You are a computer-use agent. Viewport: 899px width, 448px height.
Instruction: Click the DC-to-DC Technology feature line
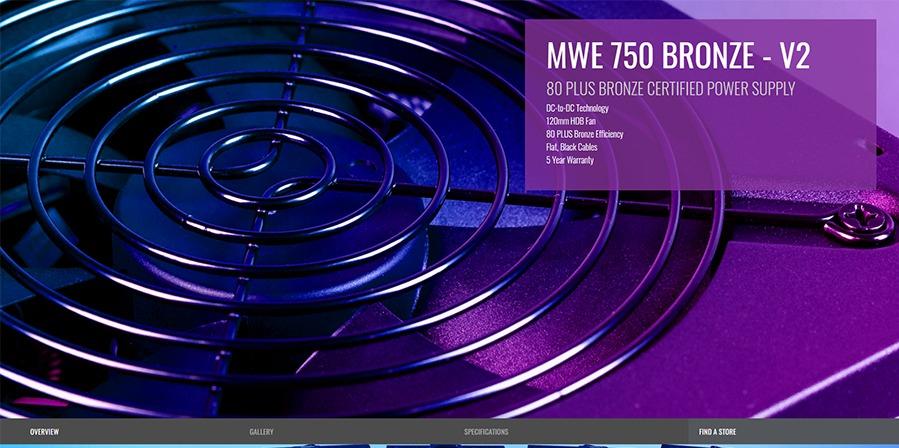pyautogui.click(x=577, y=108)
